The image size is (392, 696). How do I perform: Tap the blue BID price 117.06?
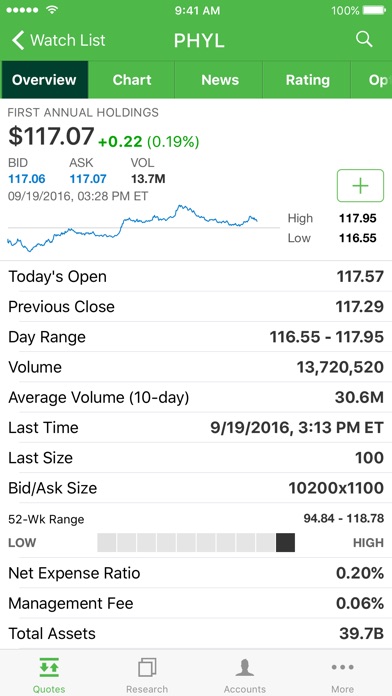point(27,179)
